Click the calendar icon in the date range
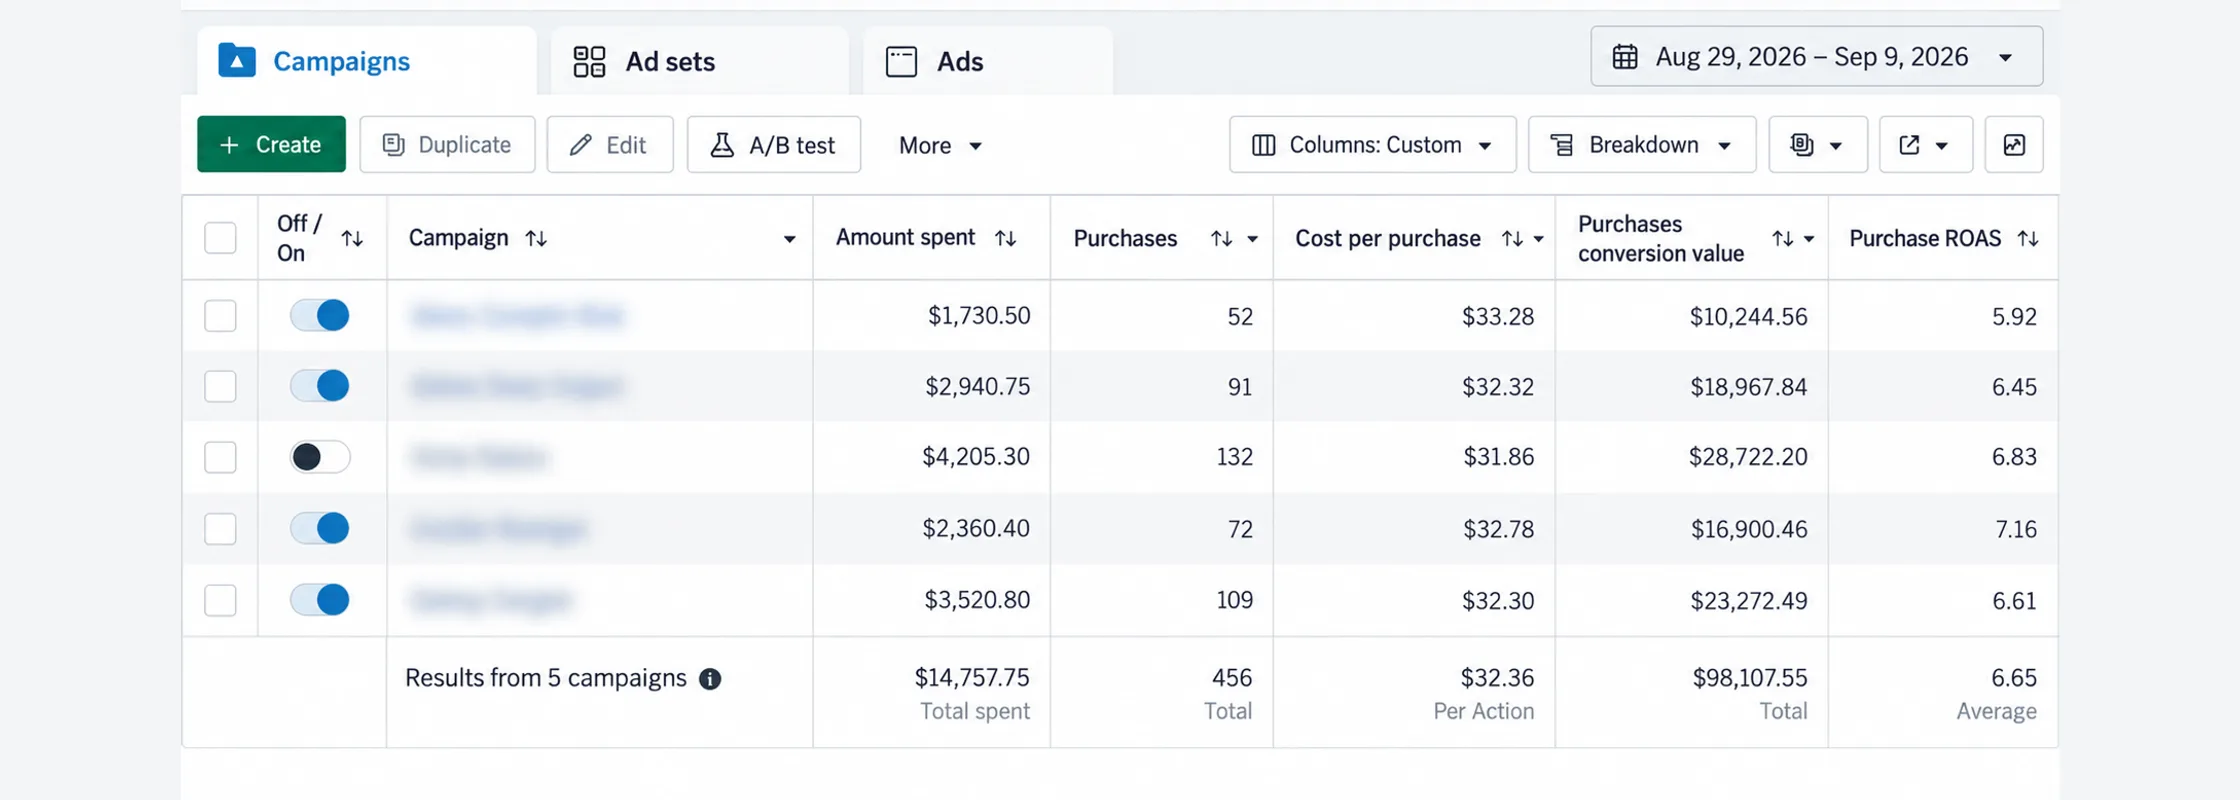 pyautogui.click(x=1625, y=57)
